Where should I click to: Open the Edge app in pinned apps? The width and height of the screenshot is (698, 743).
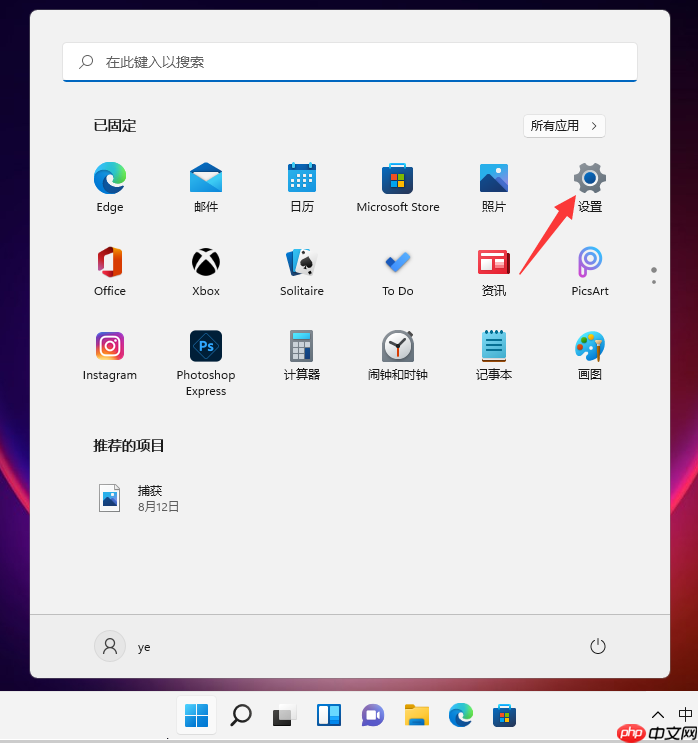[x=110, y=188]
